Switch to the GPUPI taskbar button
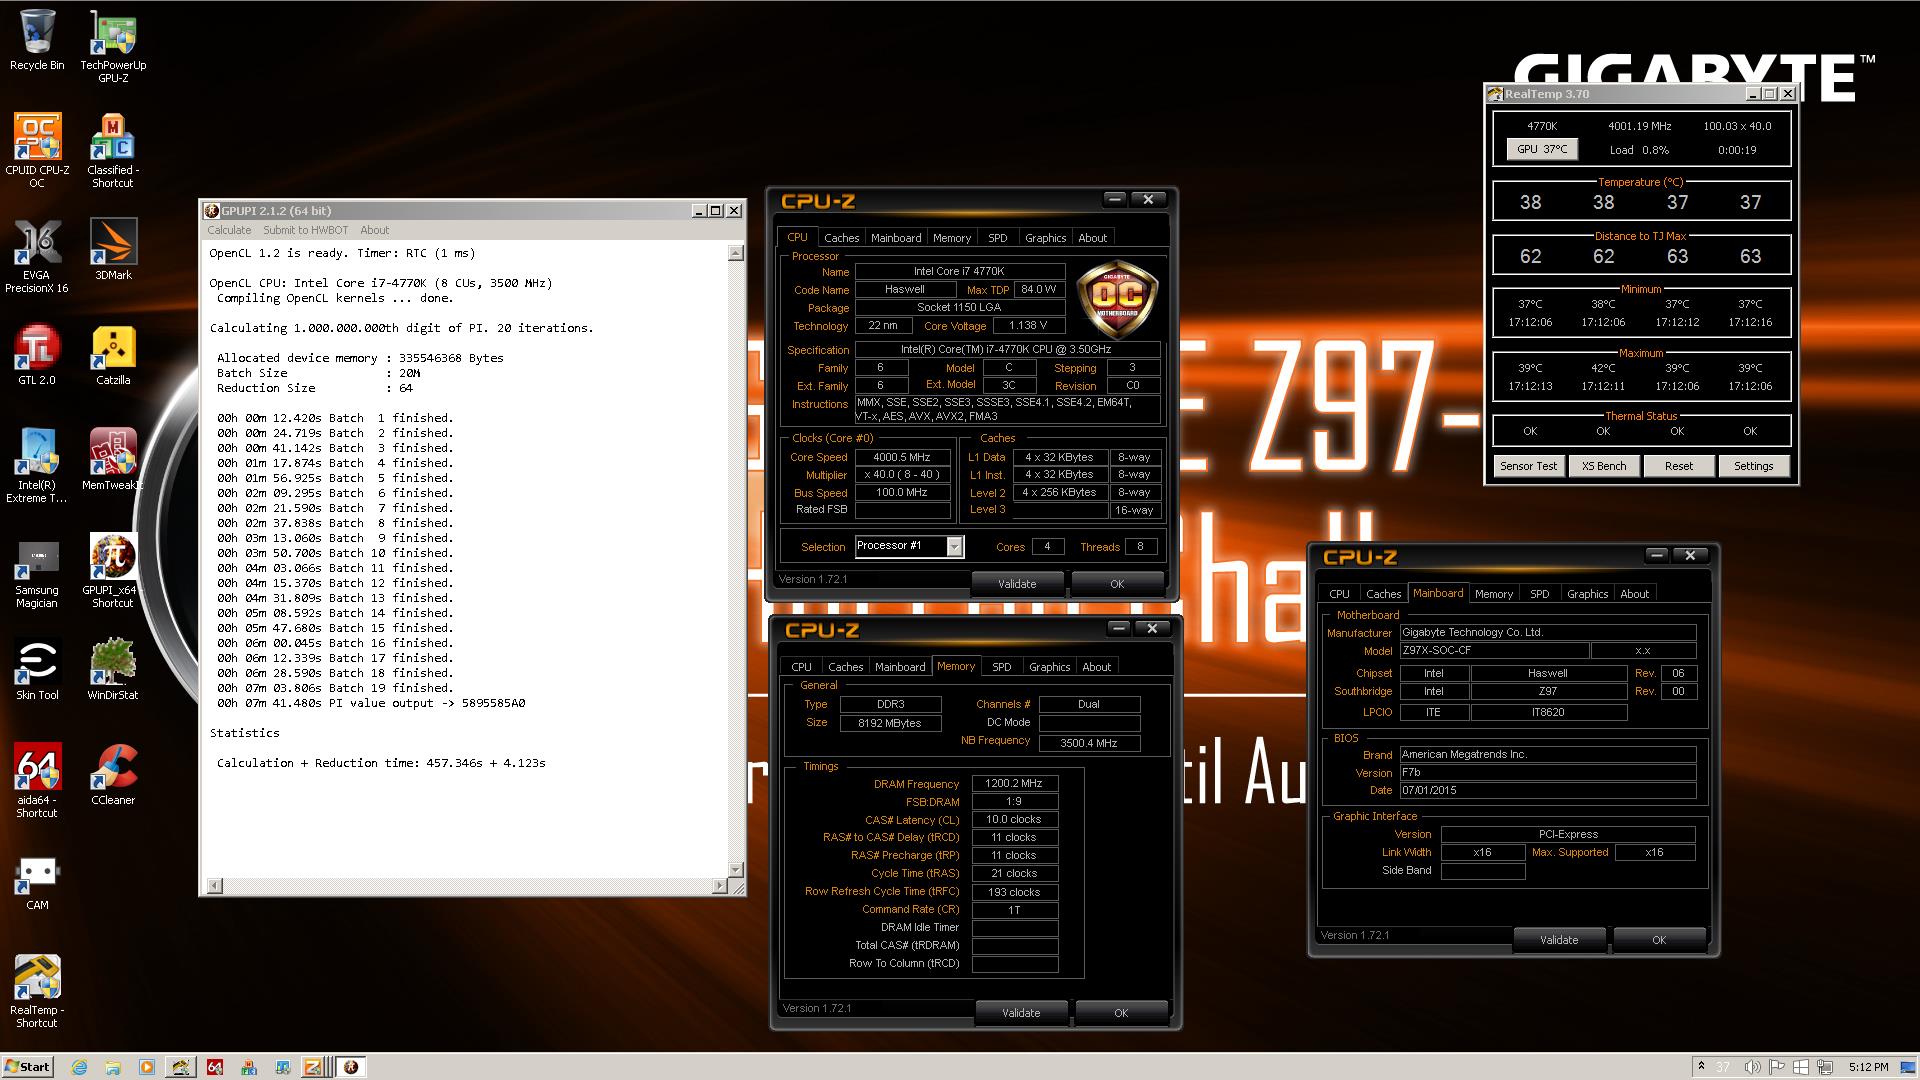 tap(350, 1067)
